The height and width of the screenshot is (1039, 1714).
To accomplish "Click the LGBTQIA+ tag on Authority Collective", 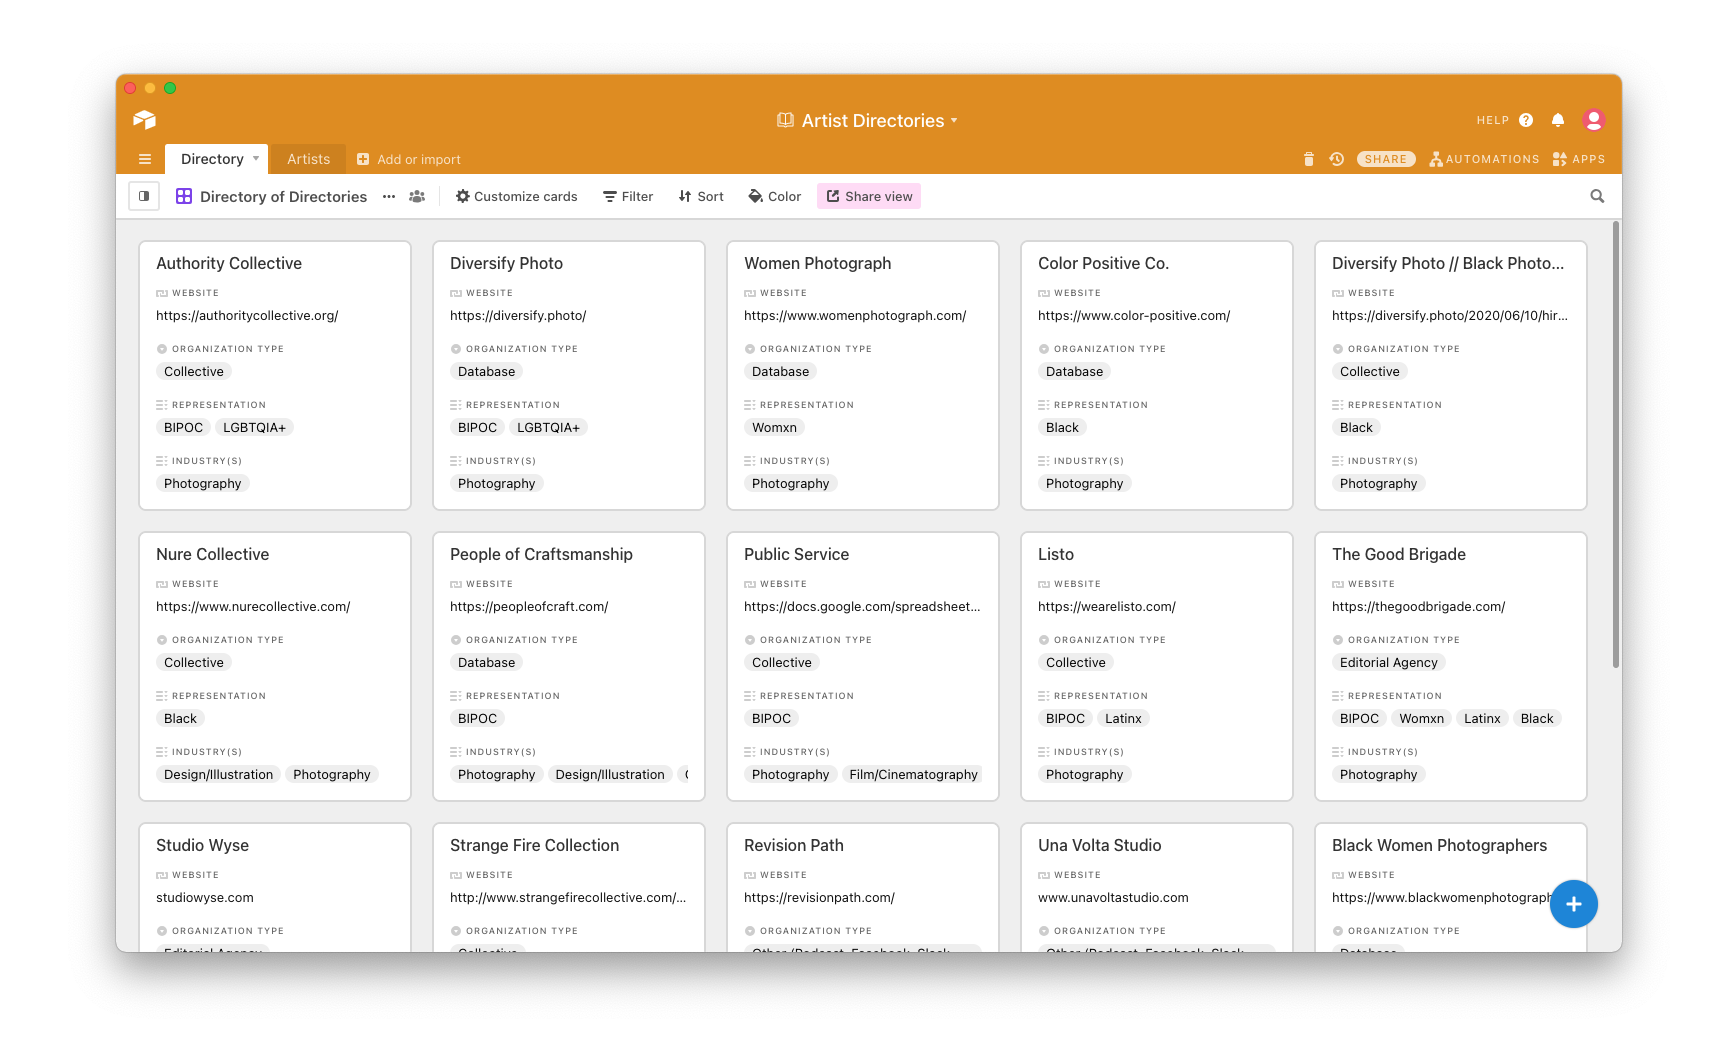I will 254,428.
